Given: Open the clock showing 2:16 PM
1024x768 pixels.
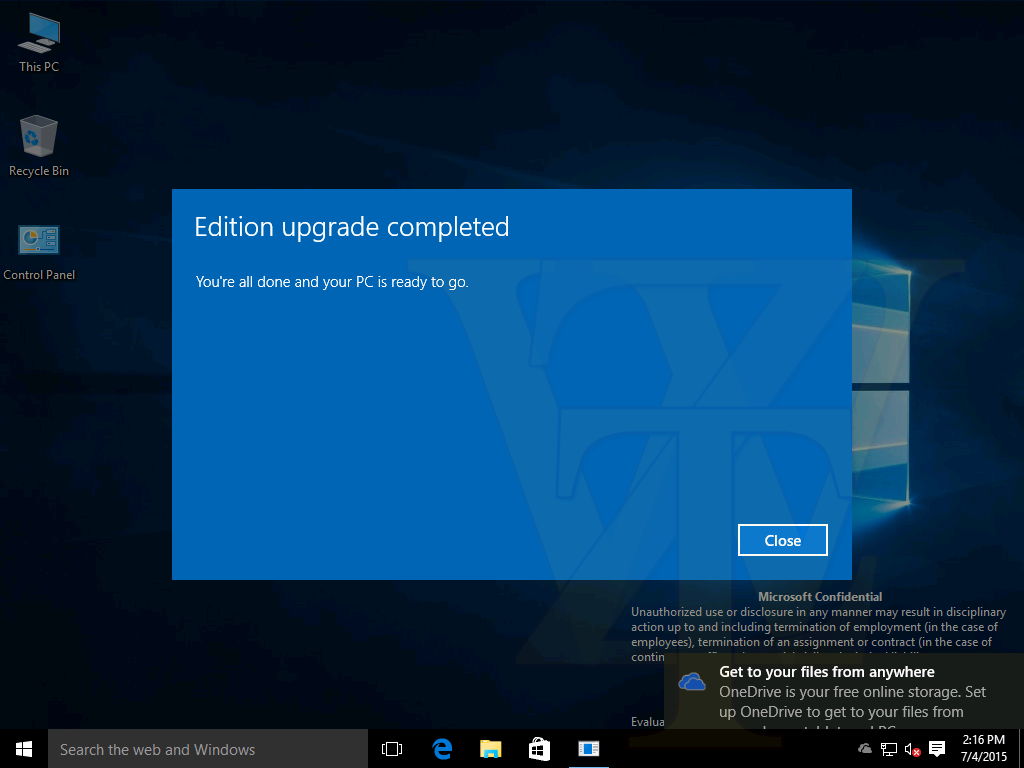Looking at the screenshot, I should [984, 748].
